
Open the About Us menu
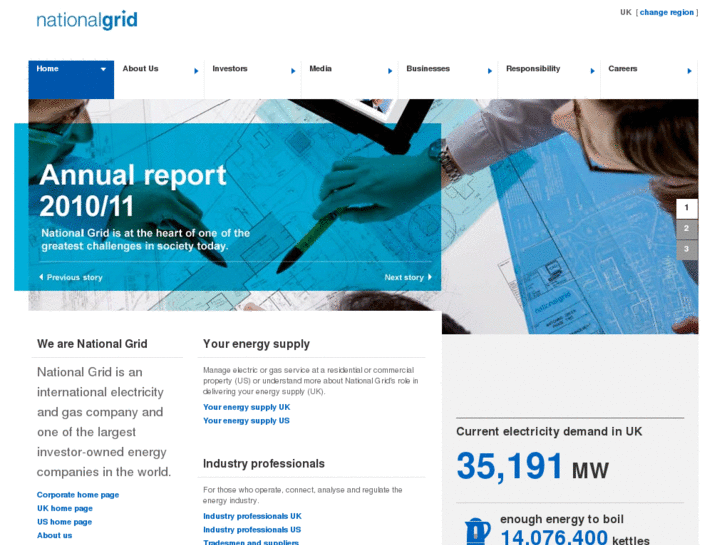[x=140, y=69]
